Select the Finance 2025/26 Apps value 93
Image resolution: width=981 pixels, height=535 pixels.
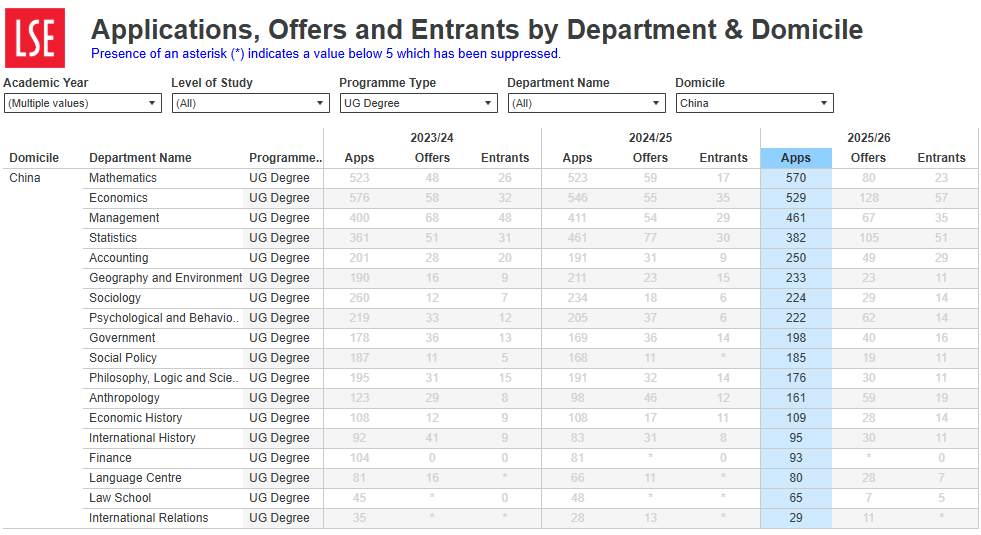point(796,458)
